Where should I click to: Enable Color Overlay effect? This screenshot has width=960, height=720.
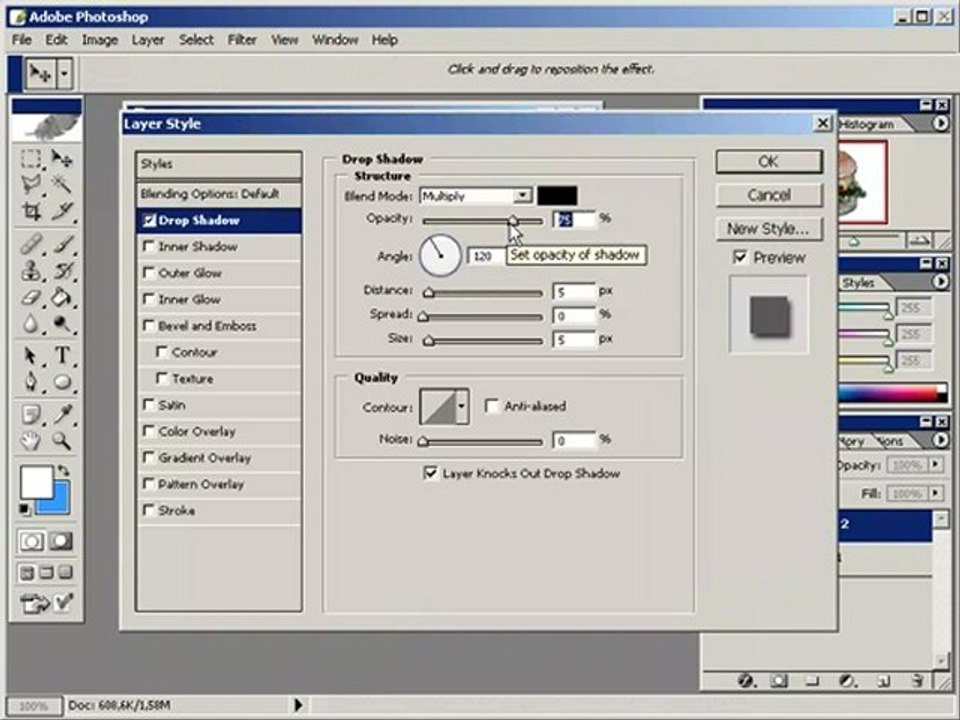pos(148,431)
